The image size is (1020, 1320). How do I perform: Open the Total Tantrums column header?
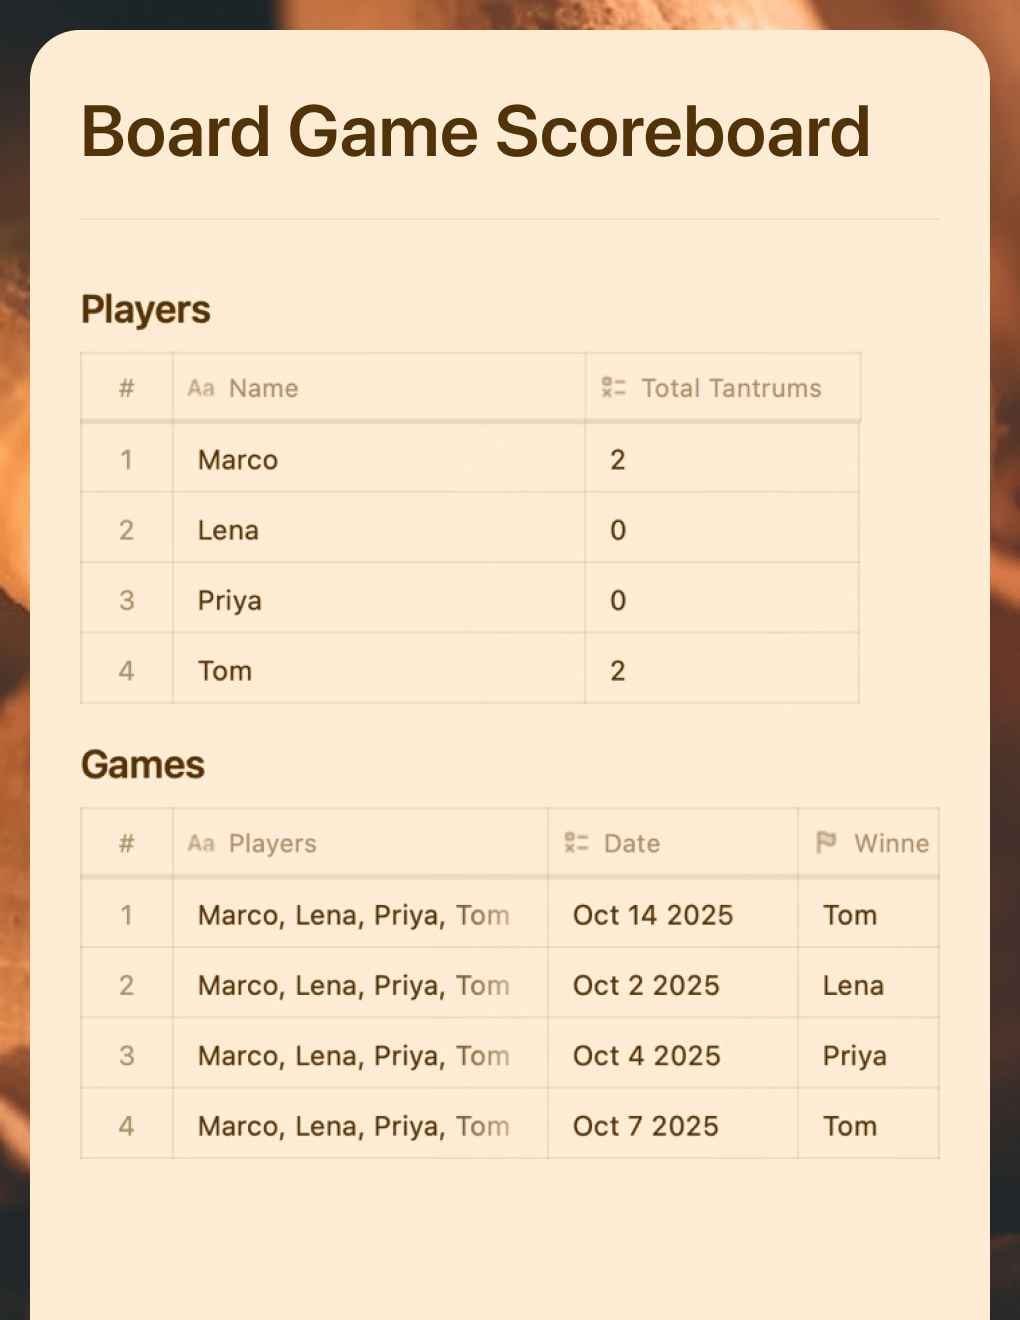732,388
